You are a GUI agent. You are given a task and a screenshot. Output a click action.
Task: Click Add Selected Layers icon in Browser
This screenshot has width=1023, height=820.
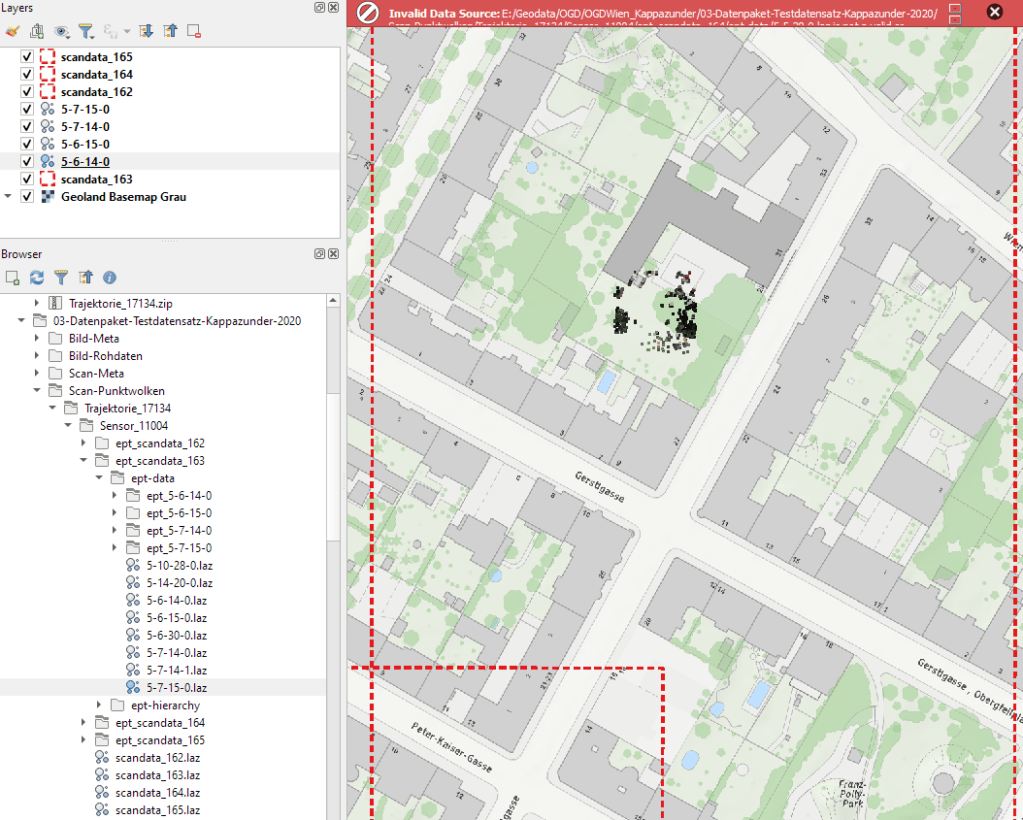click(12, 277)
